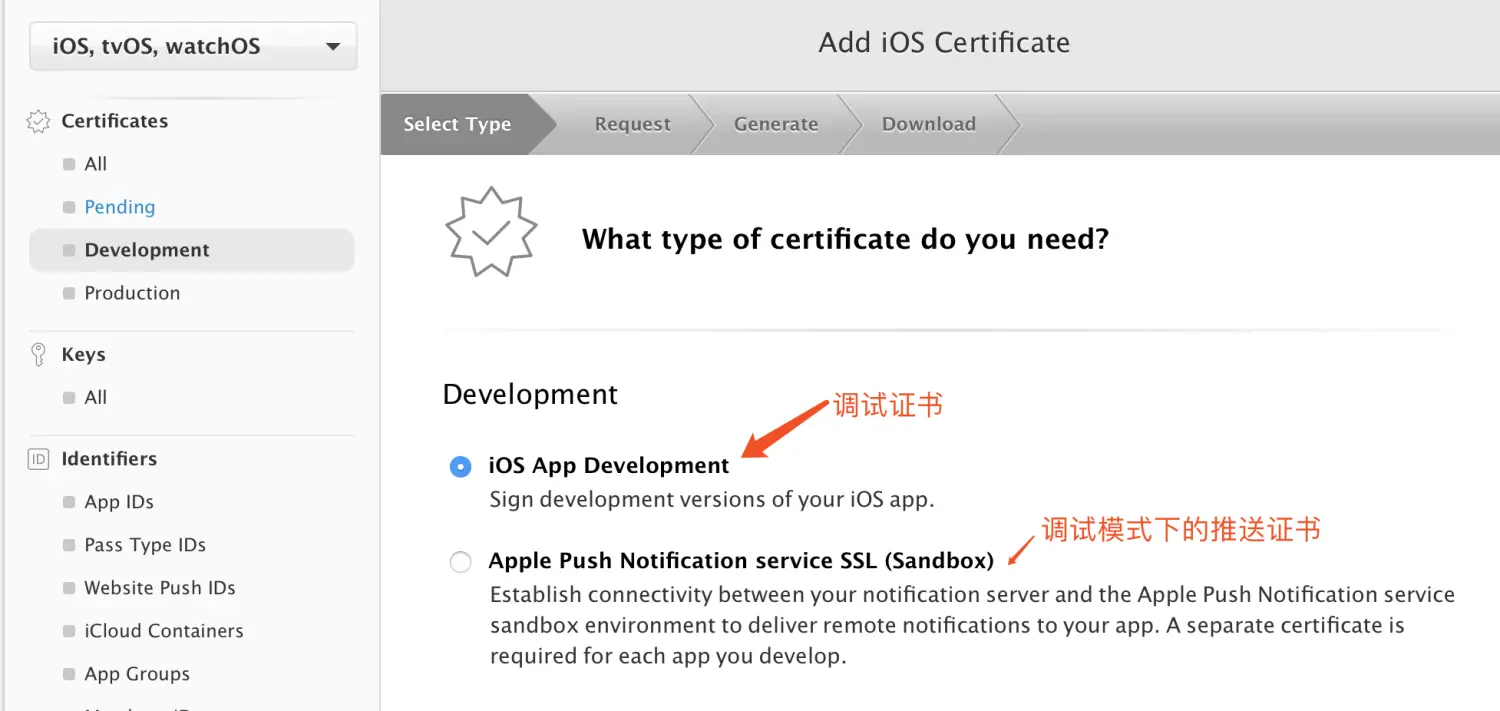Viewport: 1500px width, 711px height.
Task: Select All under Keys
Action: tap(96, 398)
